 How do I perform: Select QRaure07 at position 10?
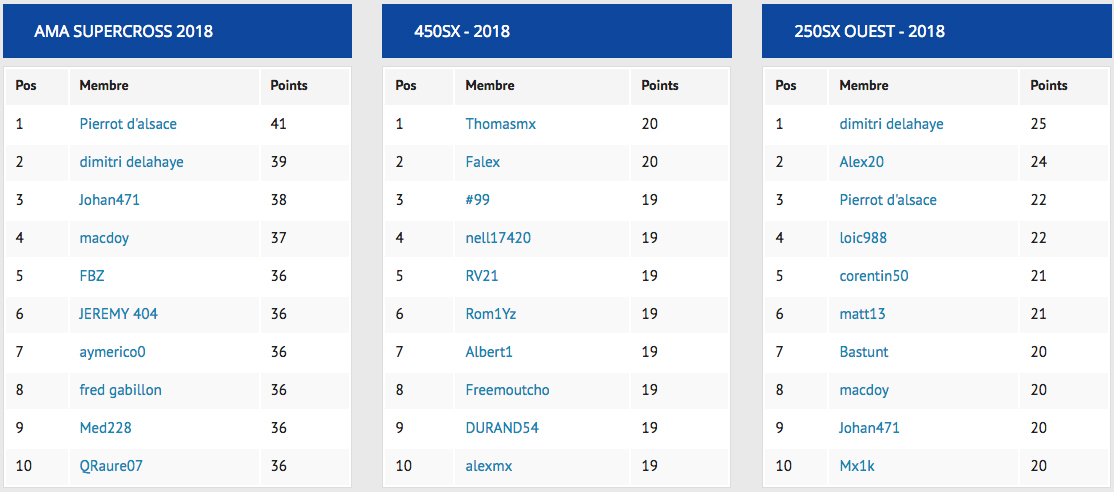coord(111,466)
